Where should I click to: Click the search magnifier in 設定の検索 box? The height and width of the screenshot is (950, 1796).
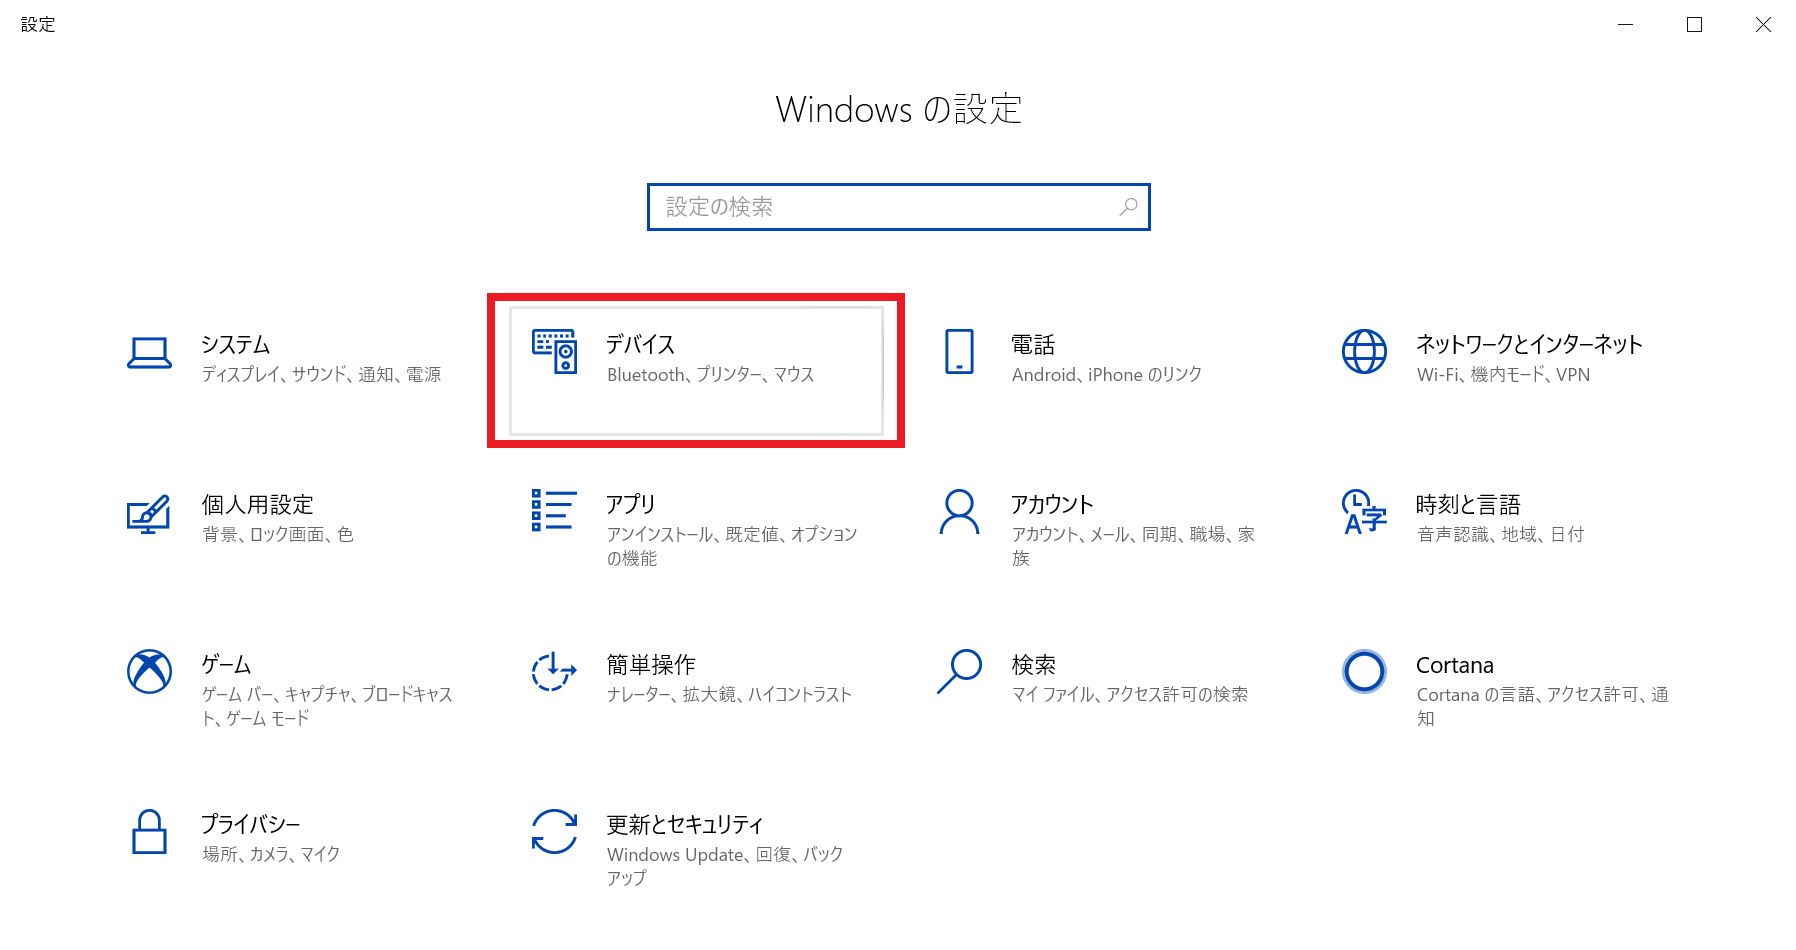pos(1128,207)
